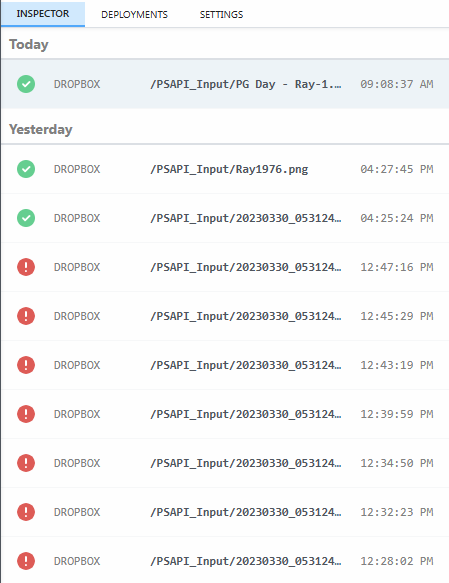Click red error icon for 12:34:50 PM event
Viewport: 449px width, 583px height.
(x=26, y=463)
